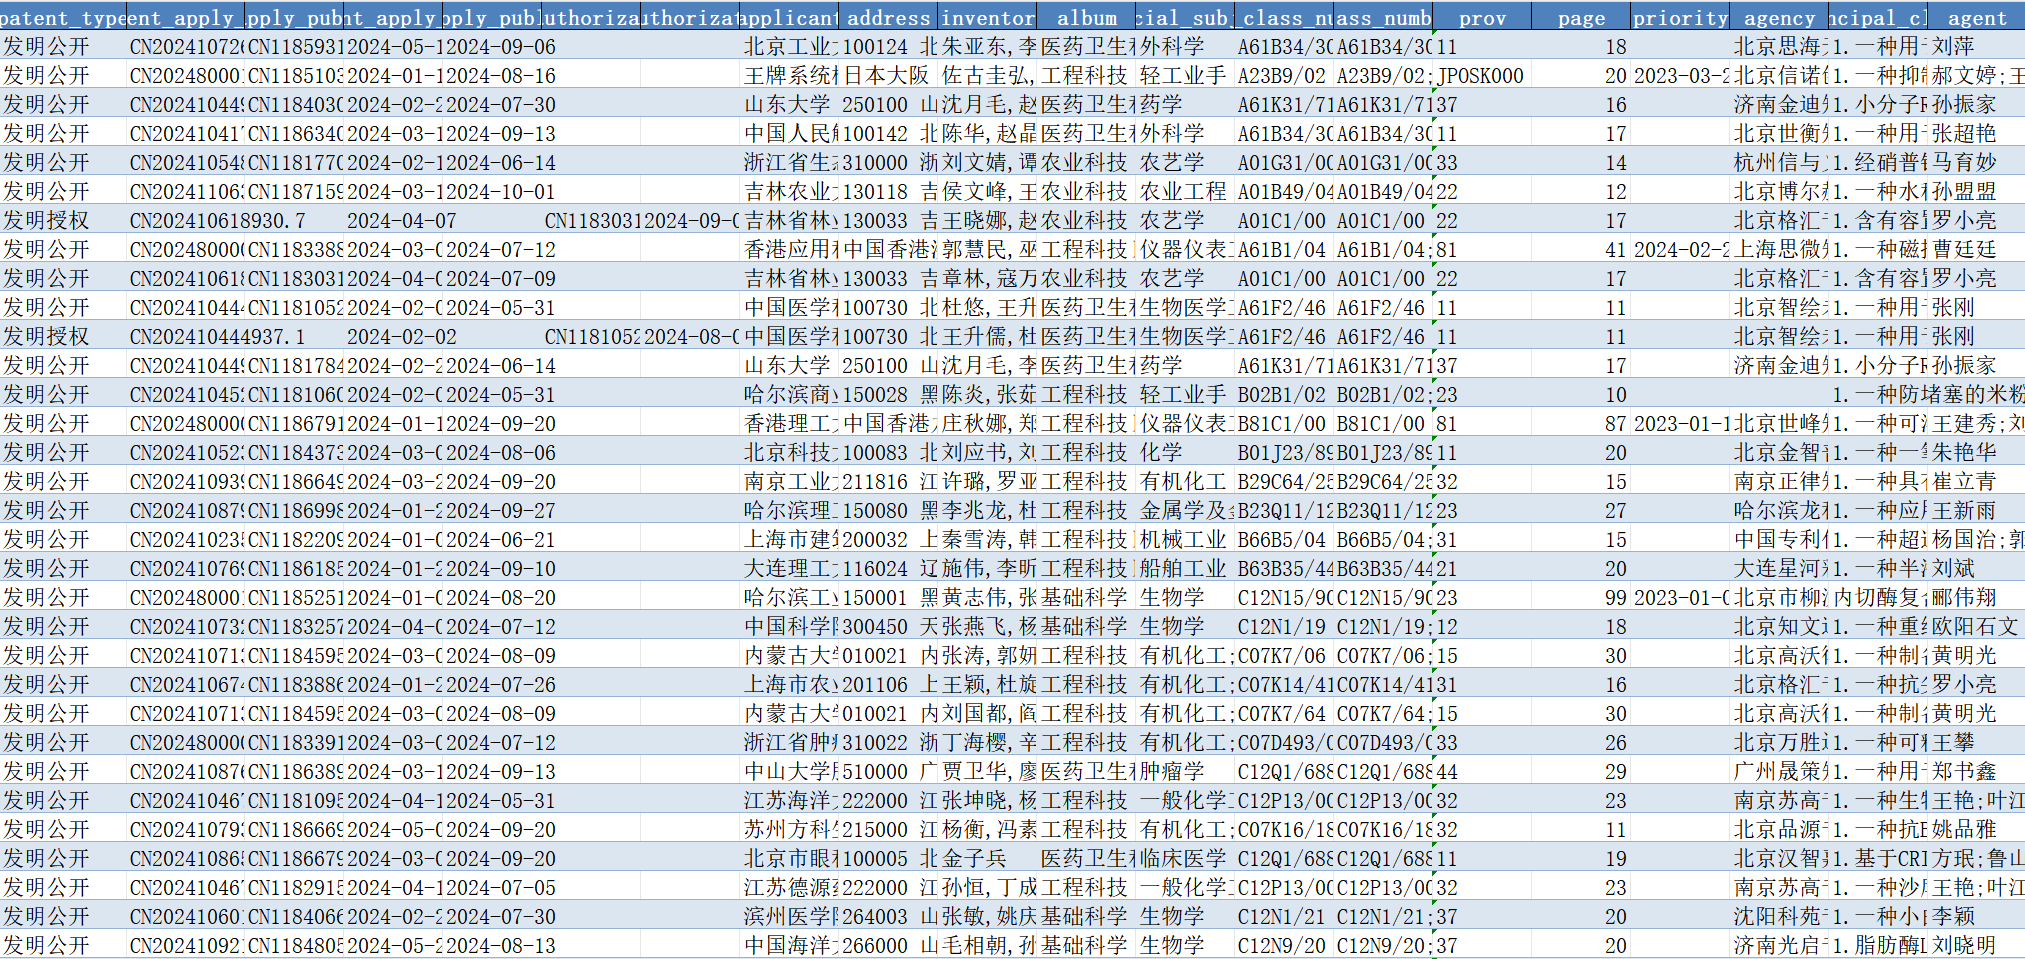The image size is (2025, 959).
Task: Click the 'priority' column header
Action: (1679, 18)
